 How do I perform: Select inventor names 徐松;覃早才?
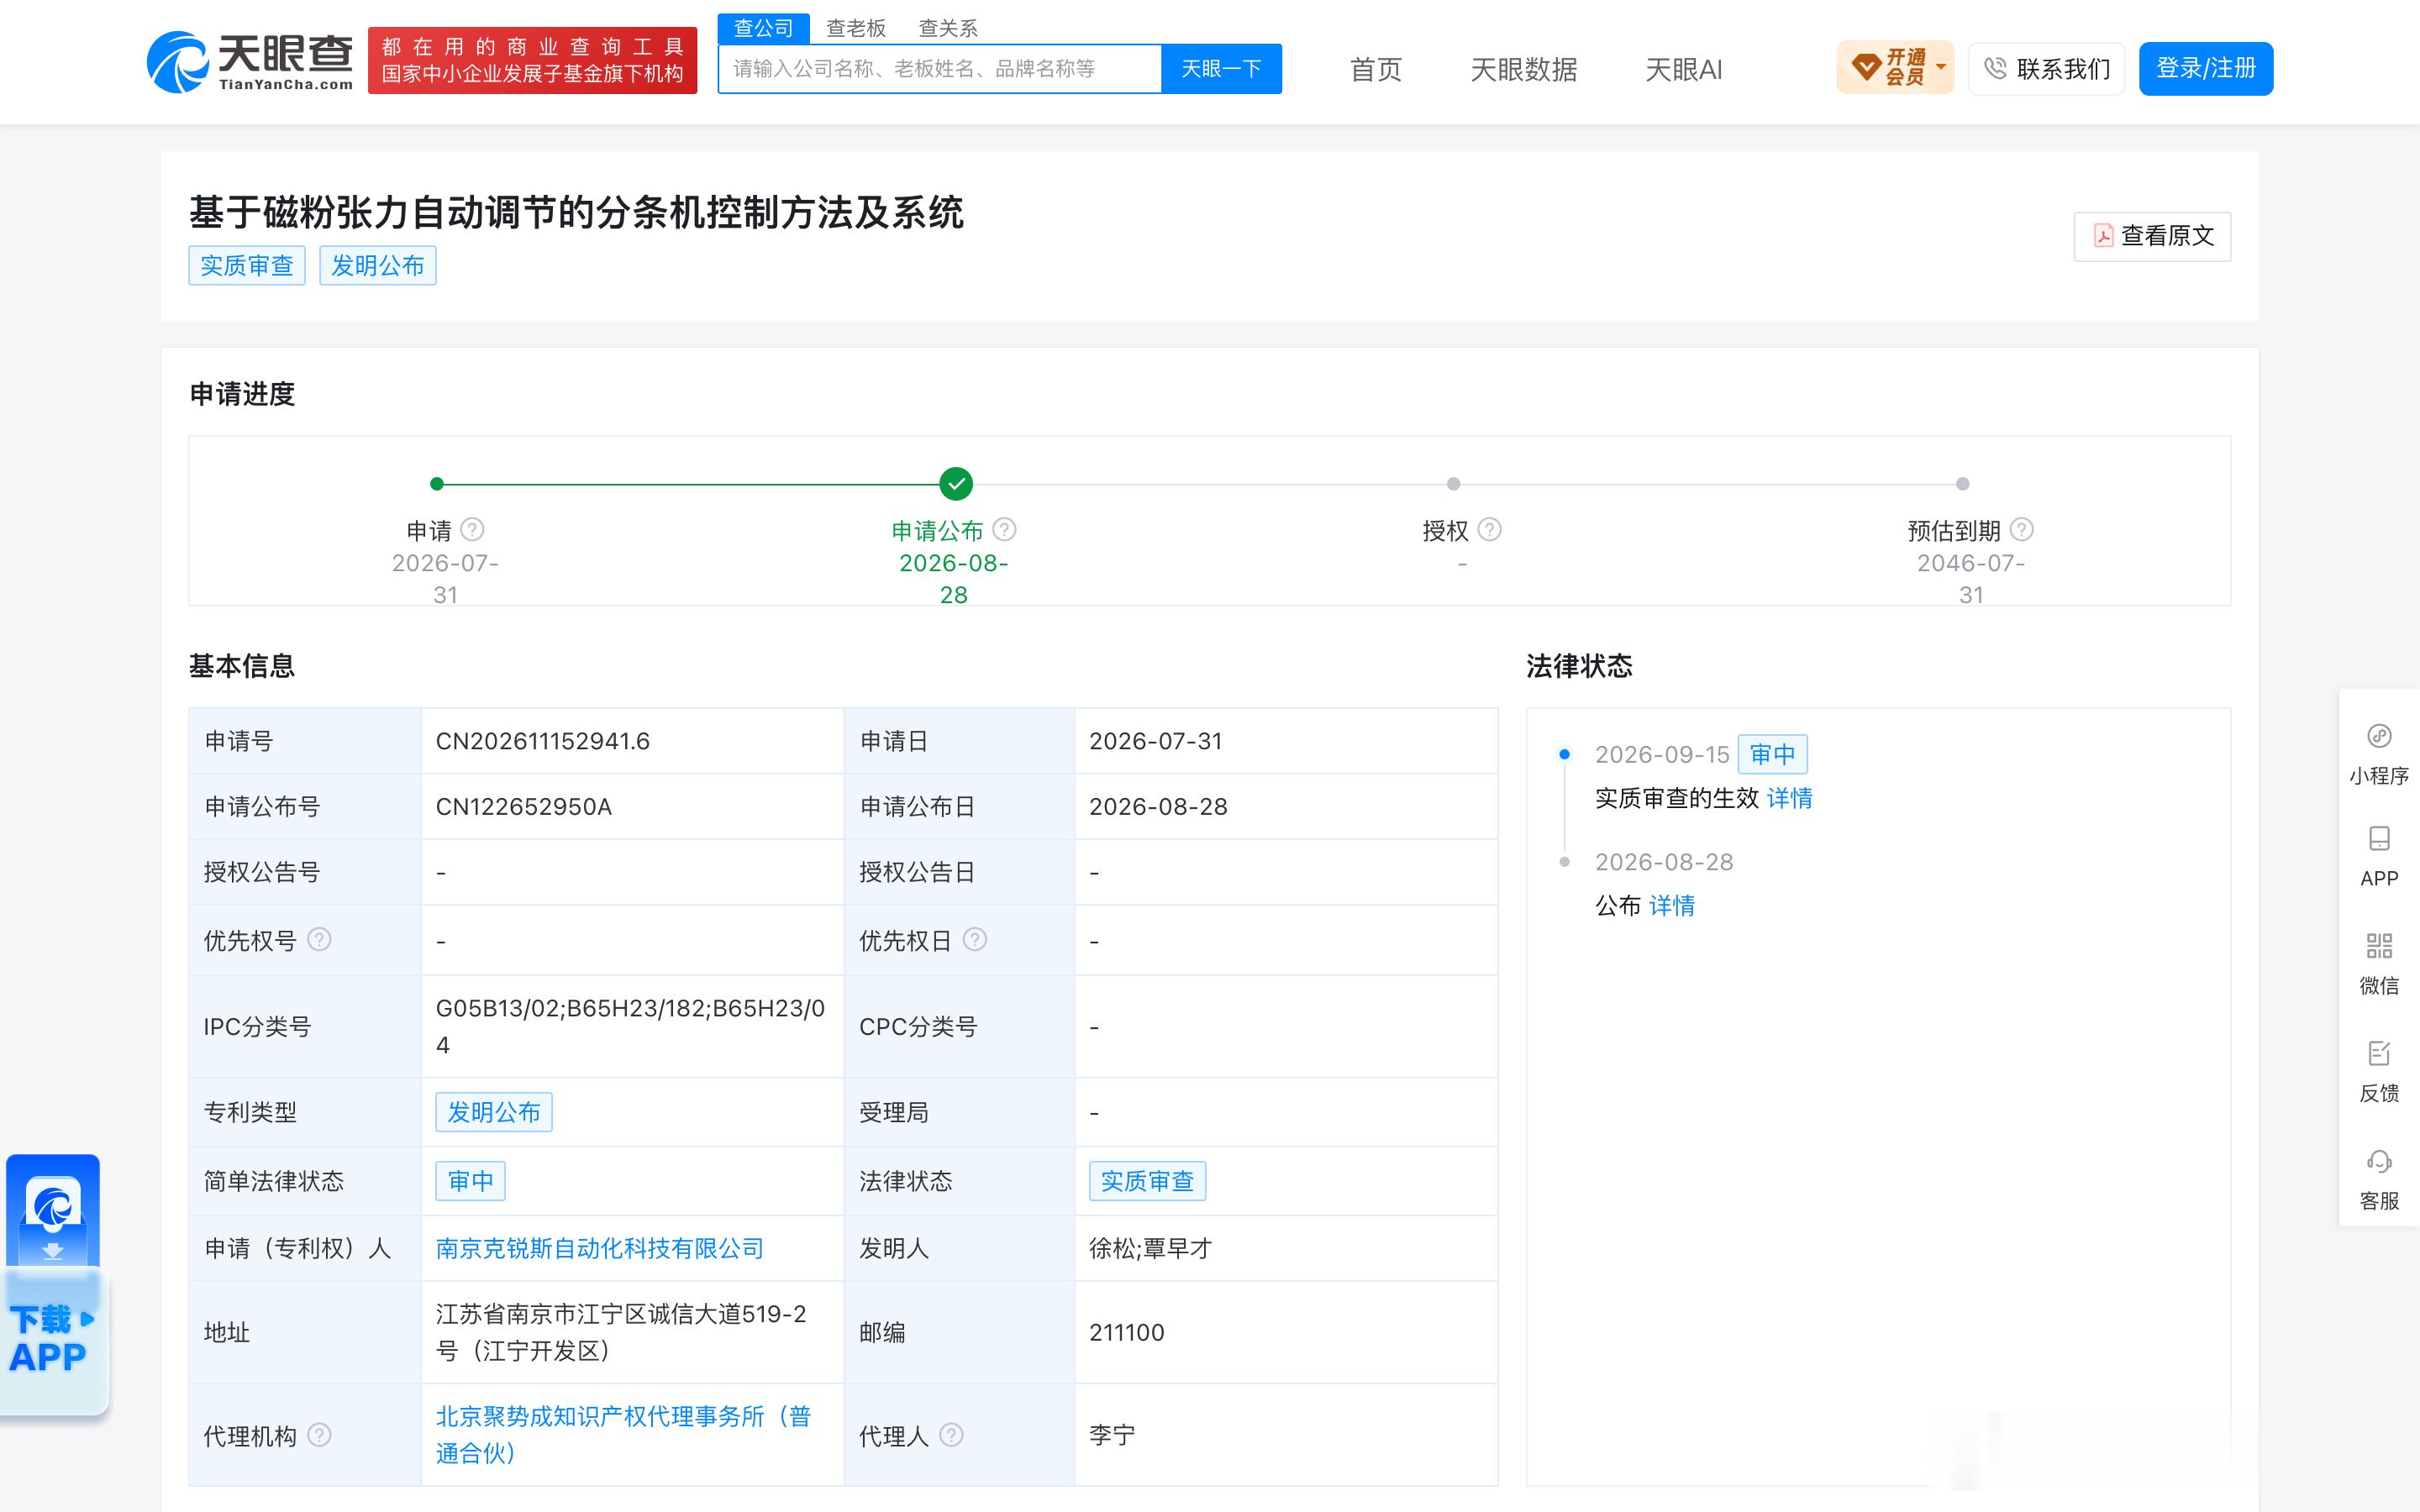1151,1248
